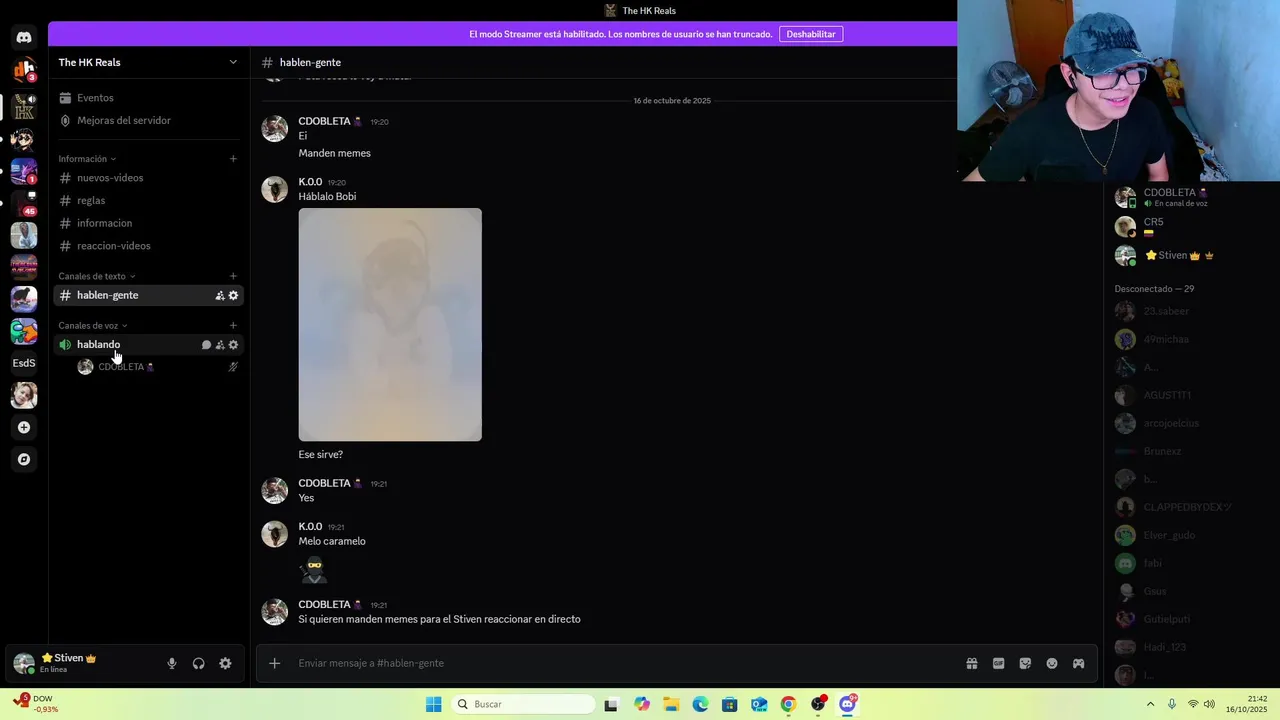Image resolution: width=1280 pixels, height=720 pixels.
Task: Toggle microphone mute in user panel
Action: pyautogui.click(x=172, y=663)
